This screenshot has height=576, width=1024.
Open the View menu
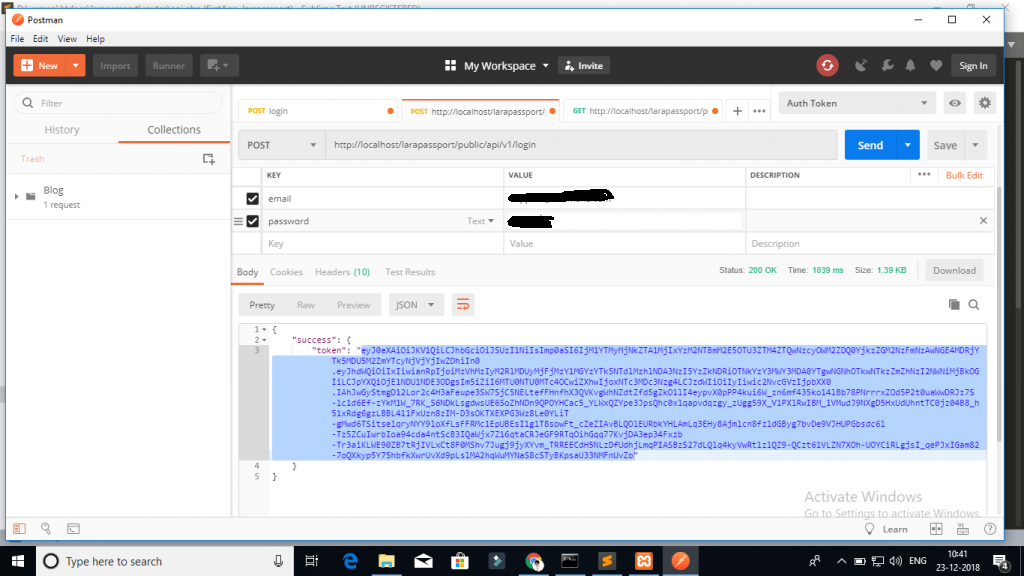pyautogui.click(x=67, y=39)
